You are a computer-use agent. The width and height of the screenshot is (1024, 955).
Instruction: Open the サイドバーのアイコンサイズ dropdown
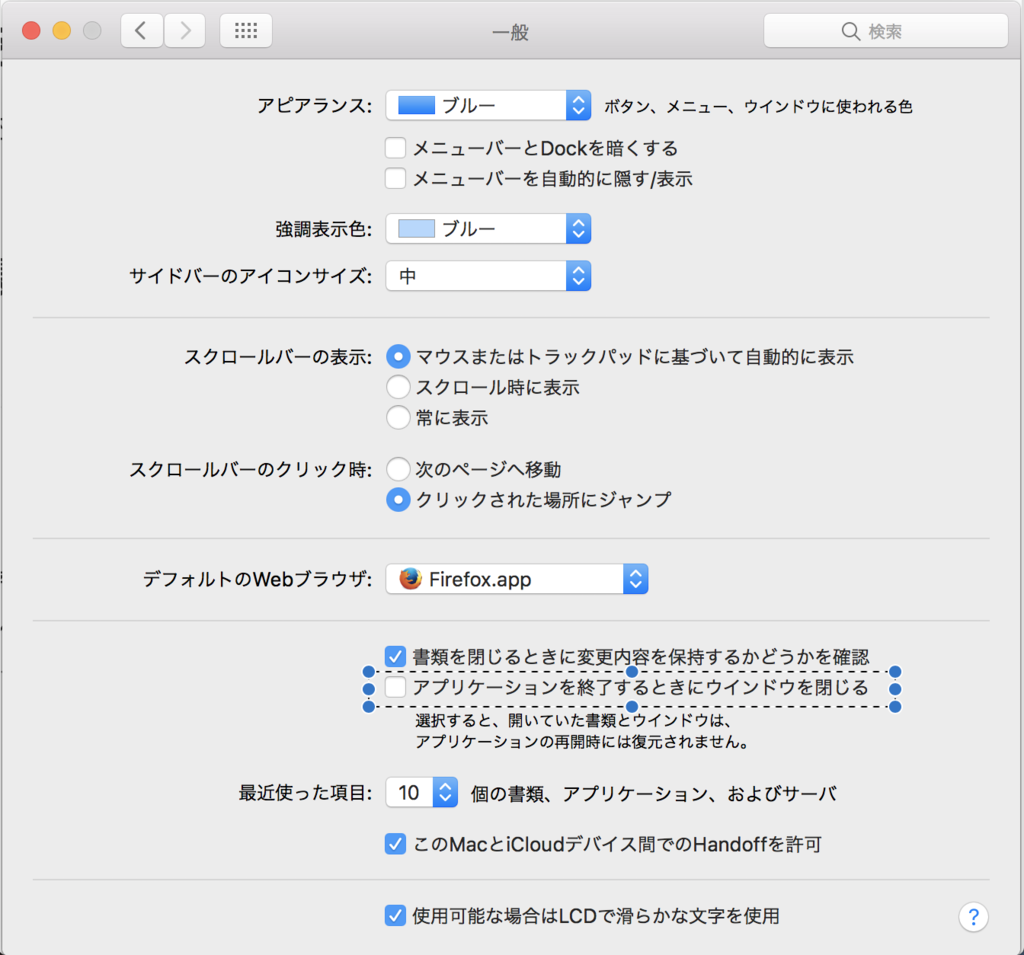click(x=488, y=276)
